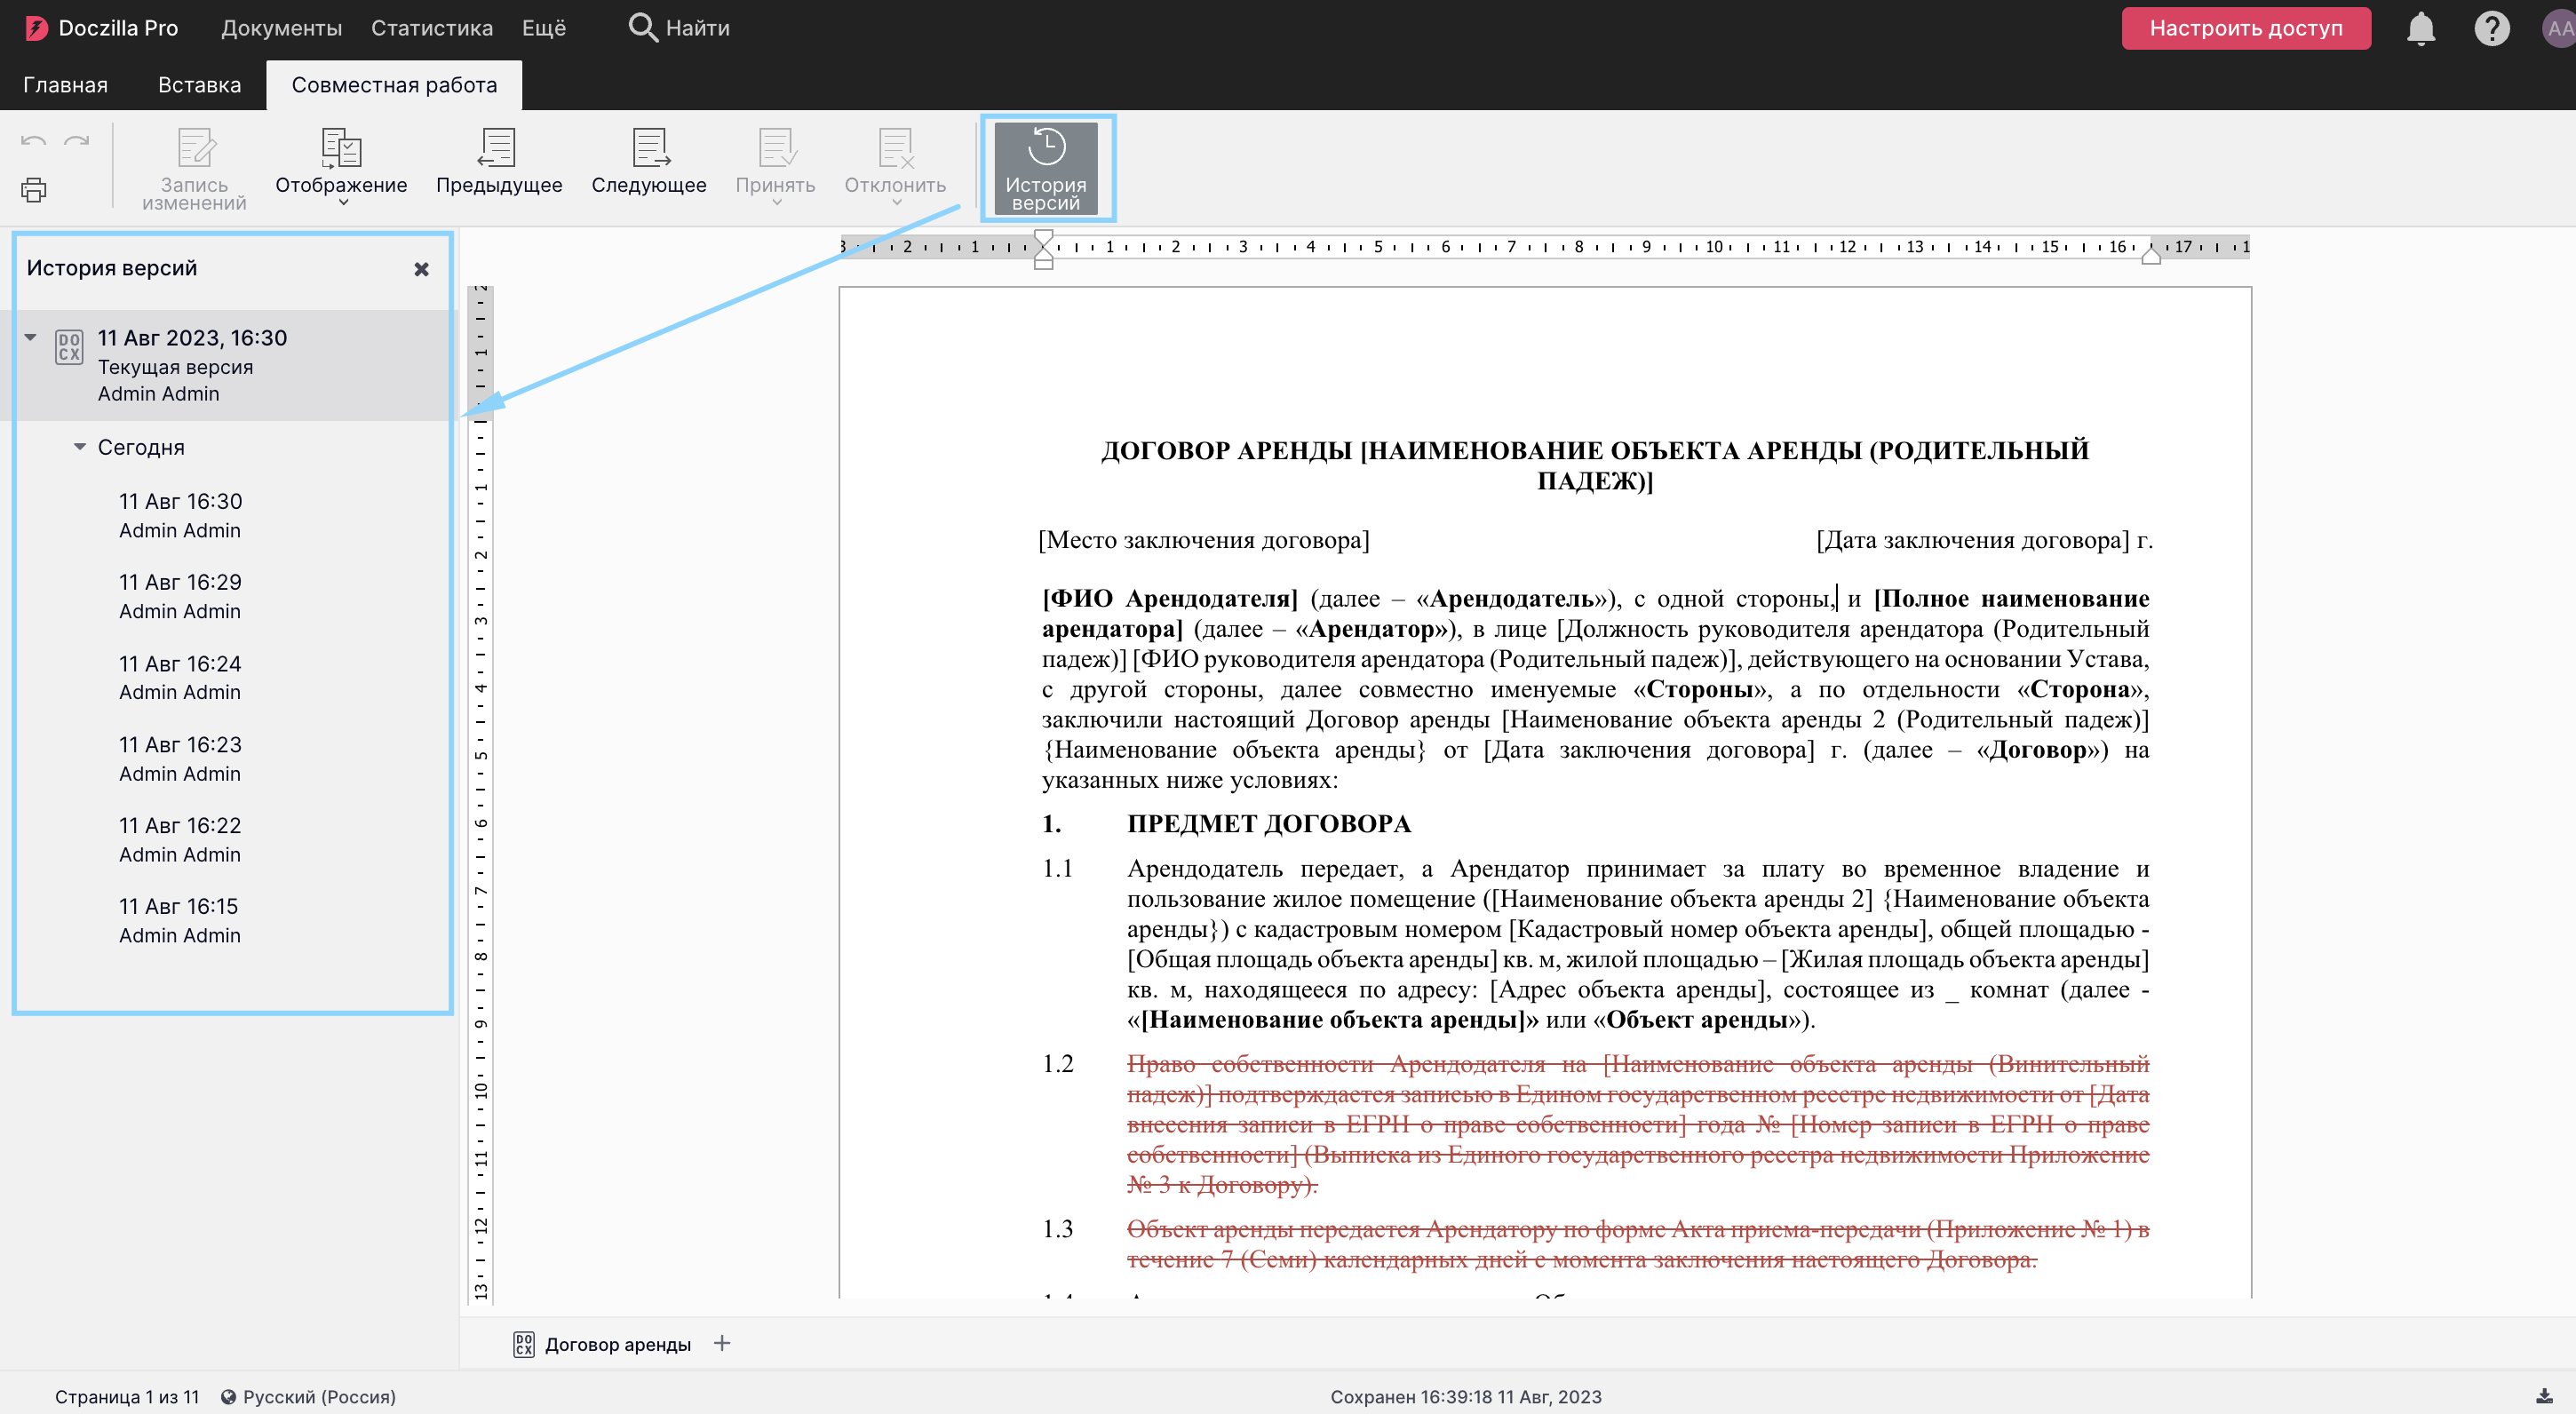Image resolution: width=2576 pixels, height=1414 pixels.
Task: Click the first-line indent marker on ruler
Action: pyautogui.click(x=1043, y=238)
